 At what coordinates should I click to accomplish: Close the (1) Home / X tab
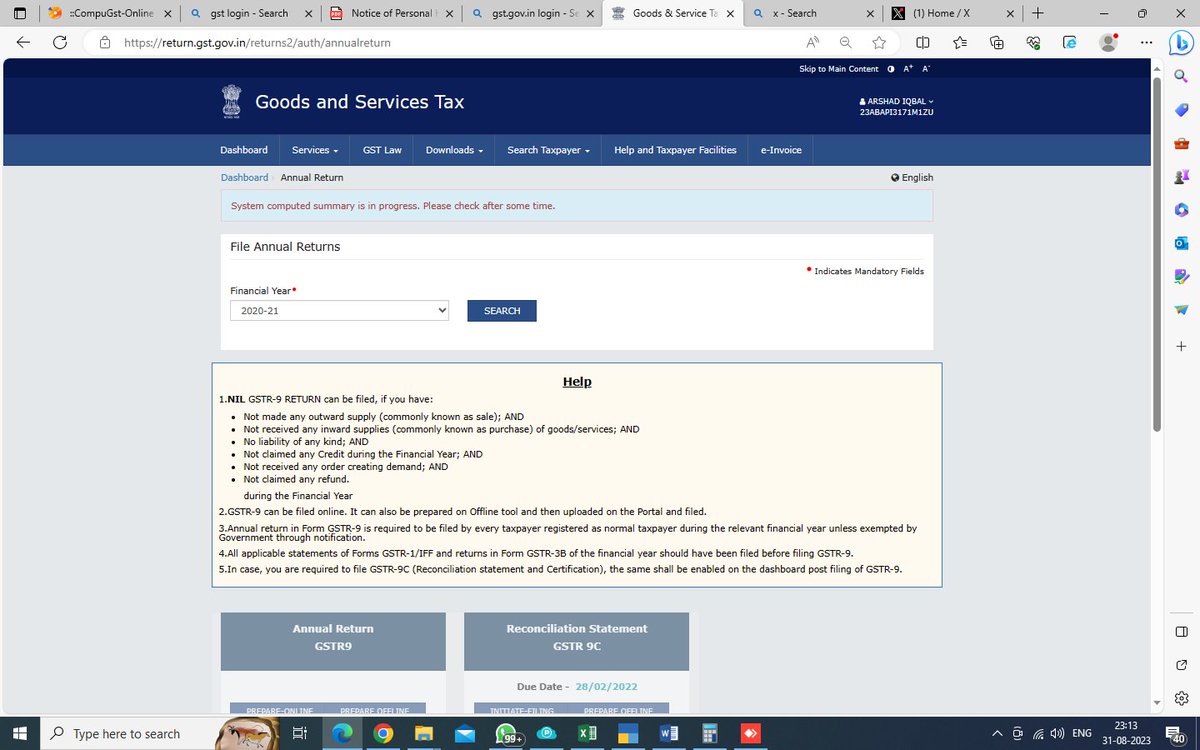click(1011, 13)
